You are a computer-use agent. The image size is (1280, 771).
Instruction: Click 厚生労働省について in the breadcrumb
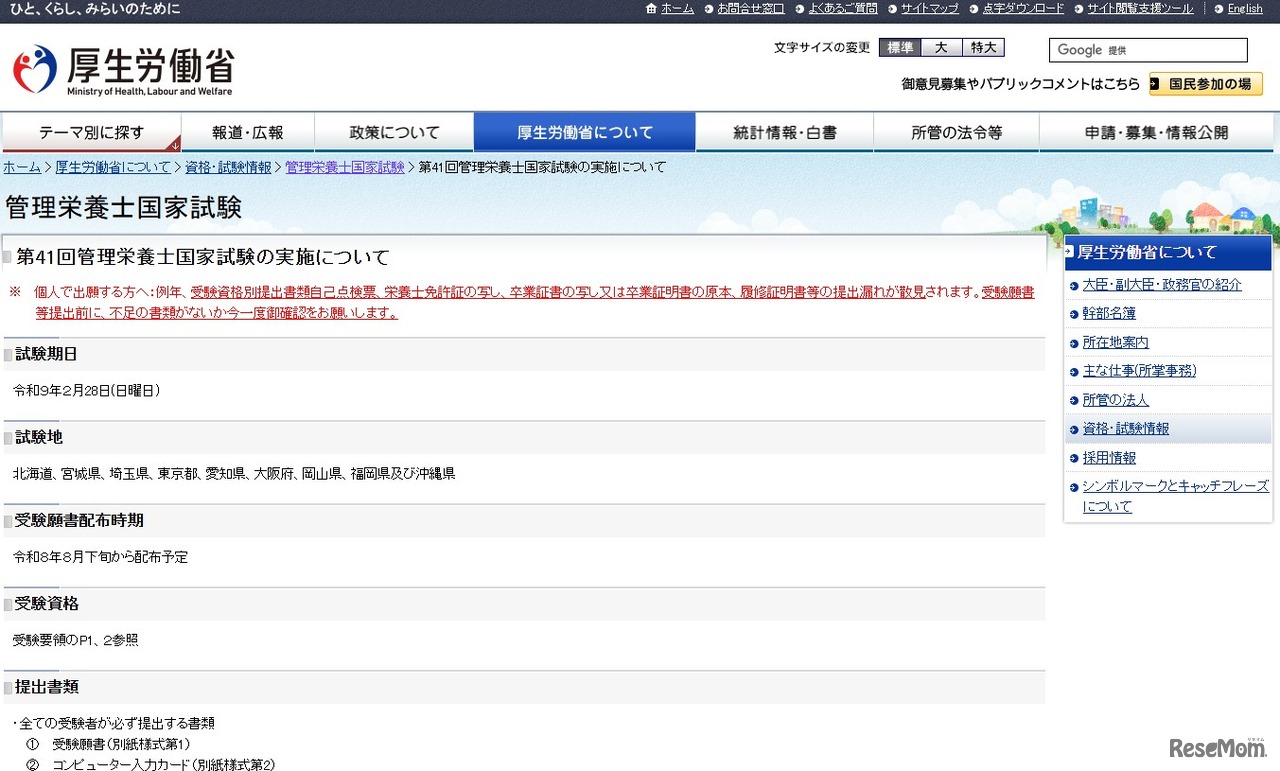[113, 167]
